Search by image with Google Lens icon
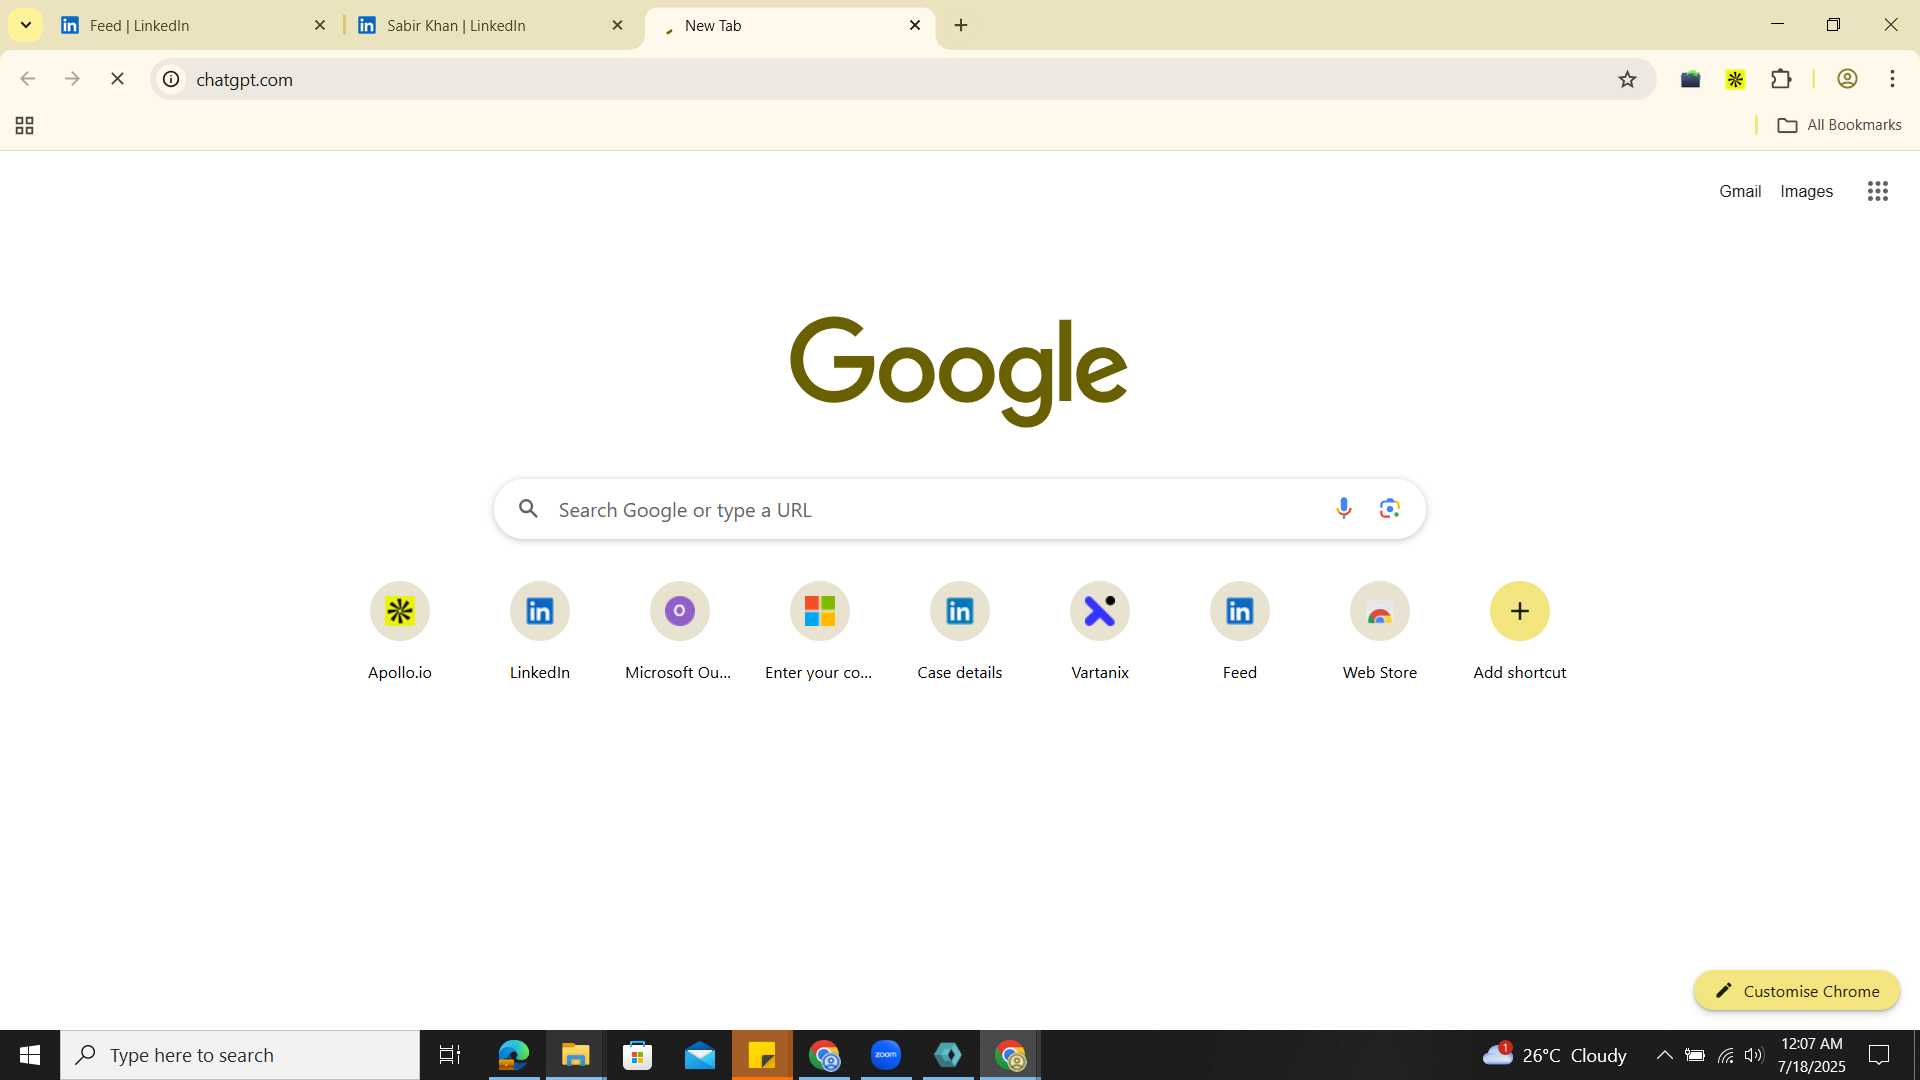 click(1389, 509)
